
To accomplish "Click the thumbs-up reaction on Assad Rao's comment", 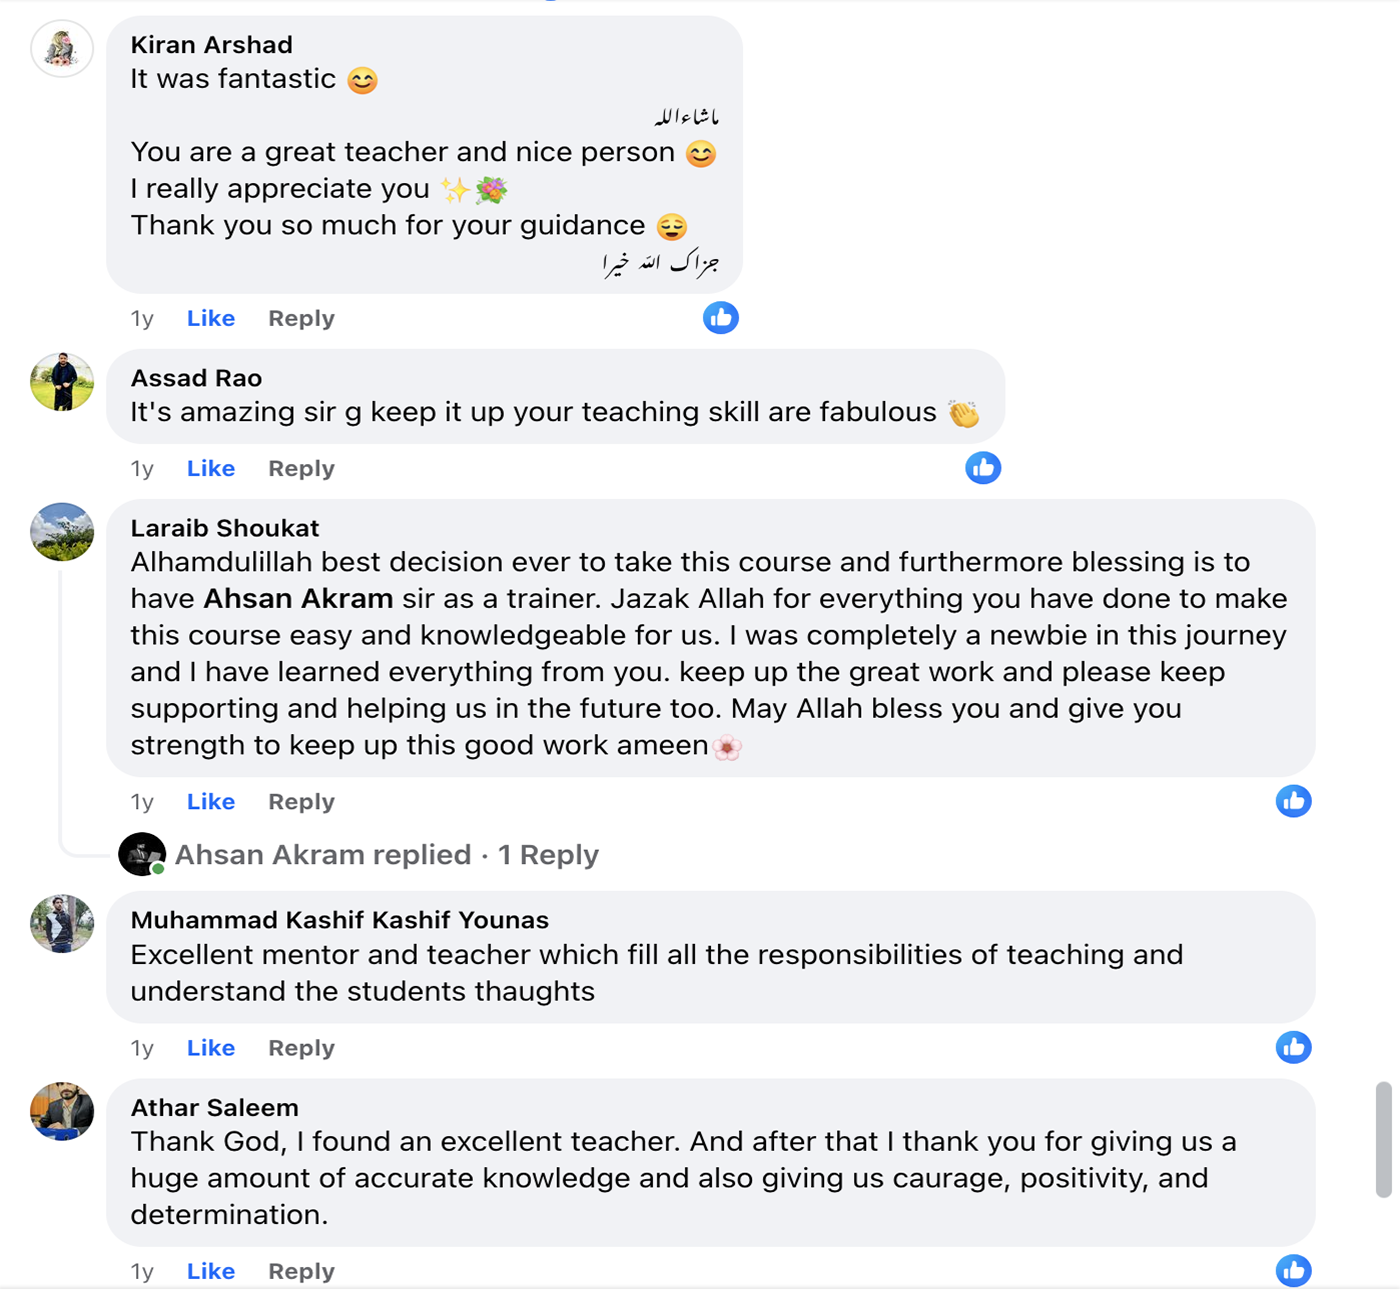I will point(983,468).
